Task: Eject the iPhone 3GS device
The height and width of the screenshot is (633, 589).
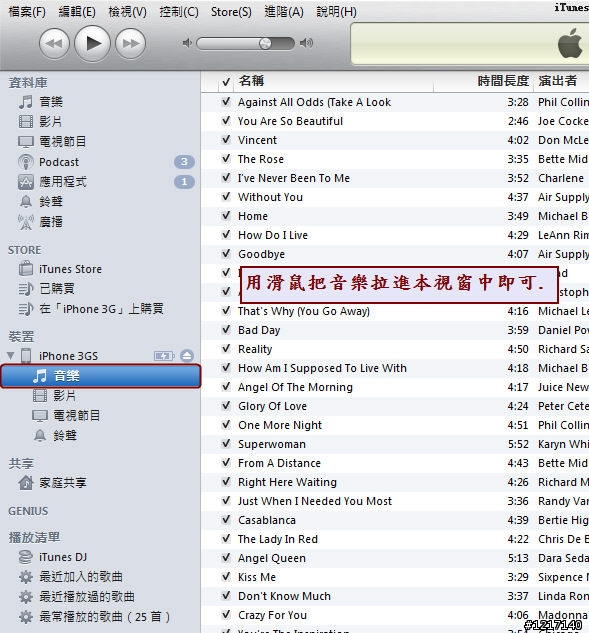Action: [x=187, y=356]
